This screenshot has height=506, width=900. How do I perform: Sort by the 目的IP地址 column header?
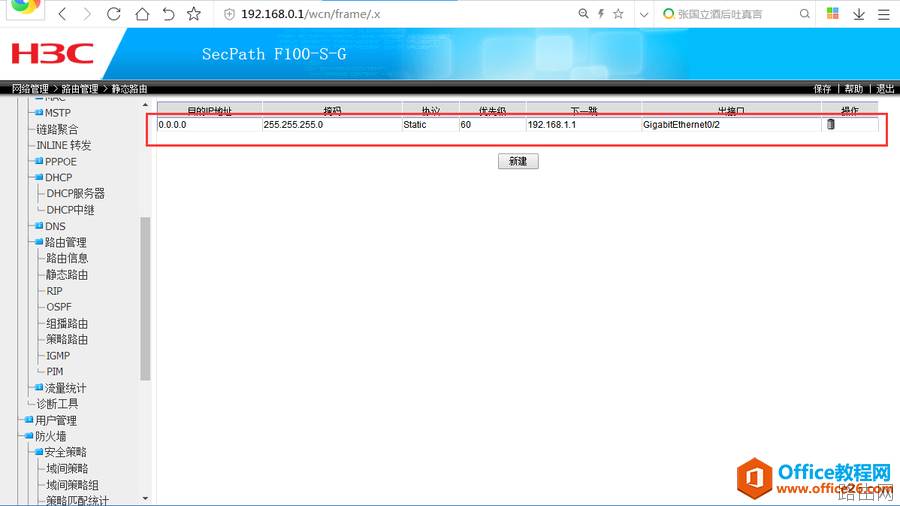click(210, 111)
